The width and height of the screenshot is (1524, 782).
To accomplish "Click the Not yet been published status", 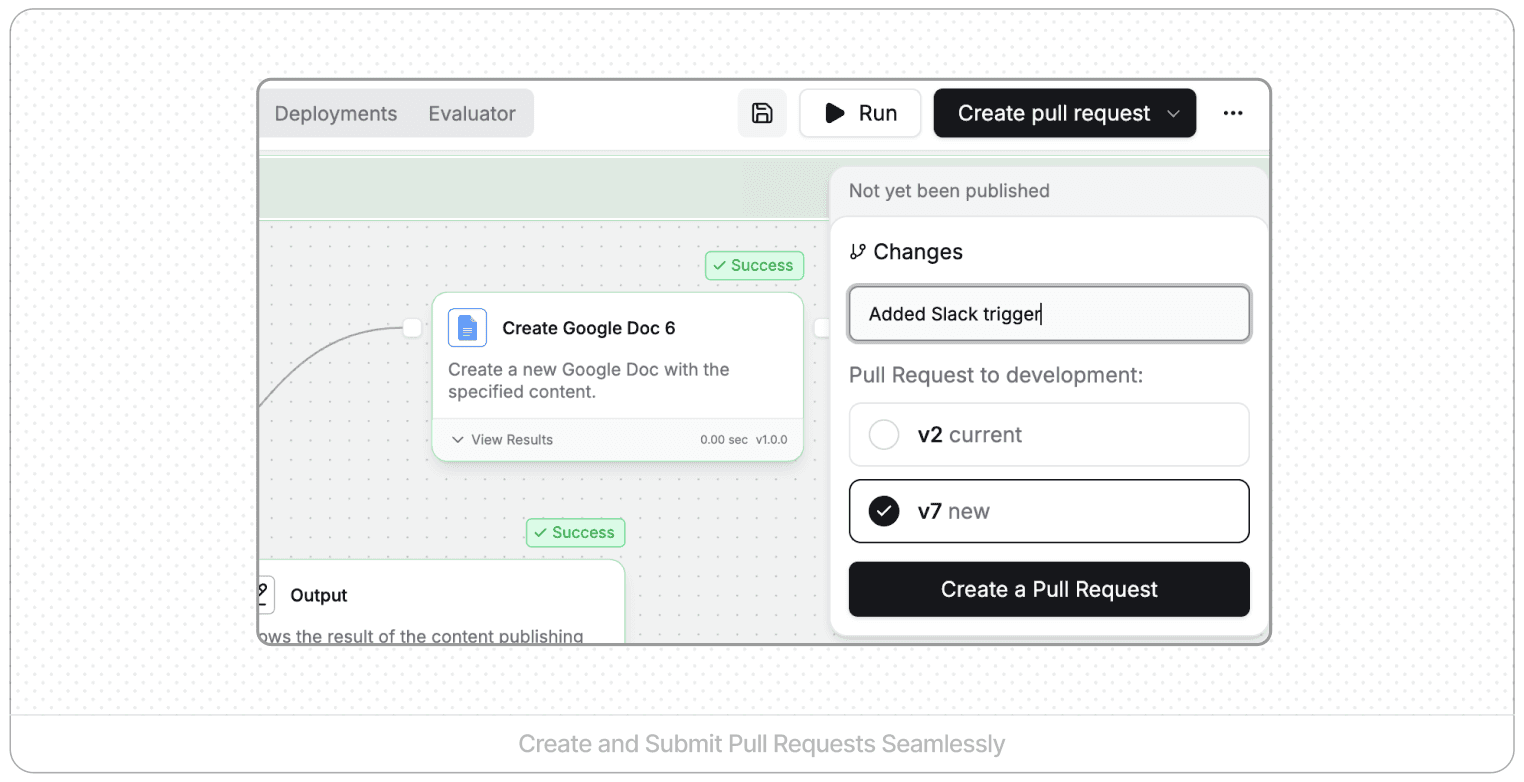I will (x=949, y=191).
